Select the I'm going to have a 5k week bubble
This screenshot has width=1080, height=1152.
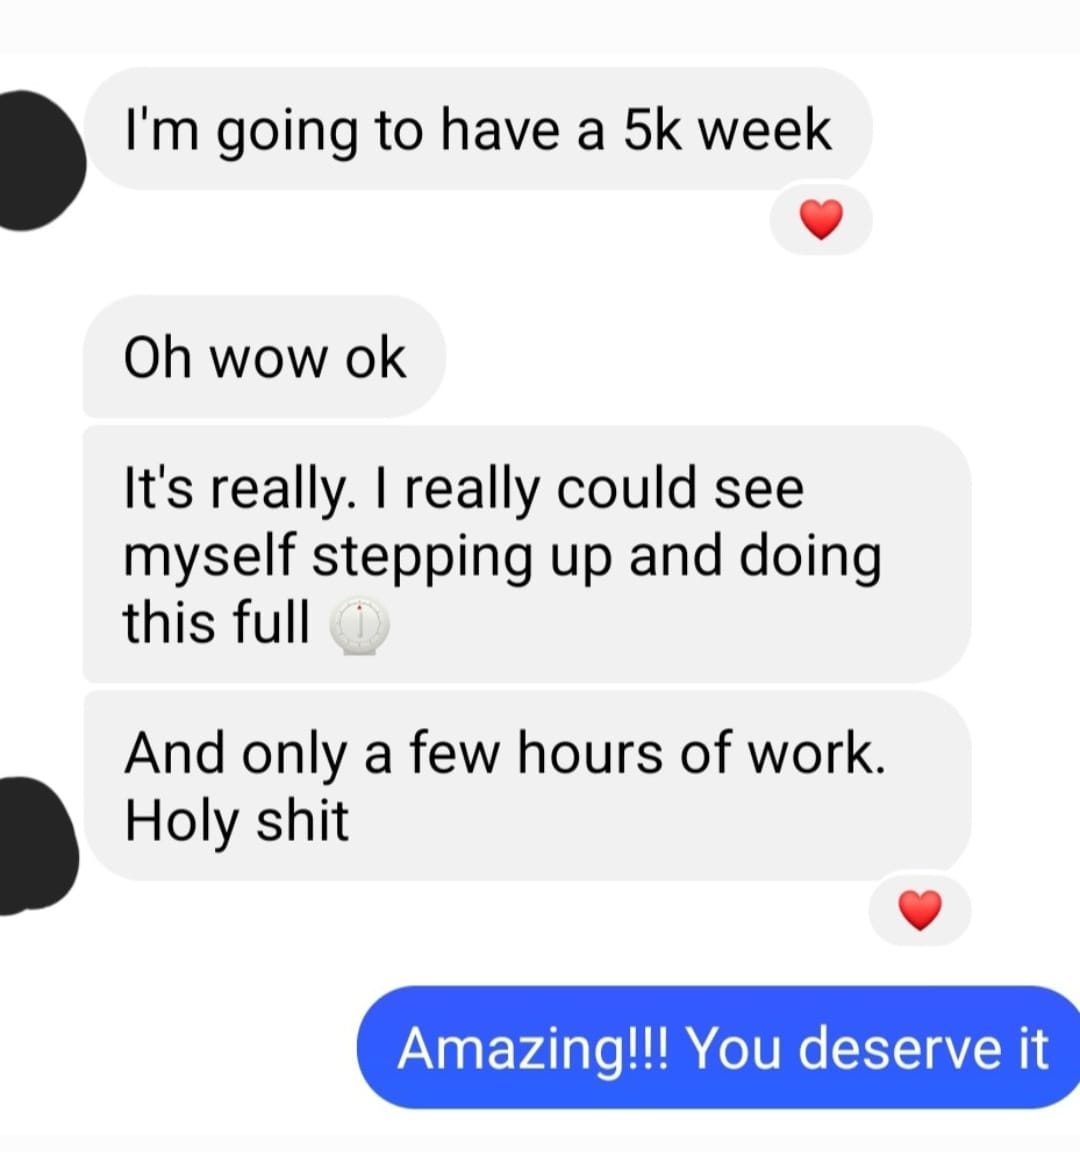point(478,129)
